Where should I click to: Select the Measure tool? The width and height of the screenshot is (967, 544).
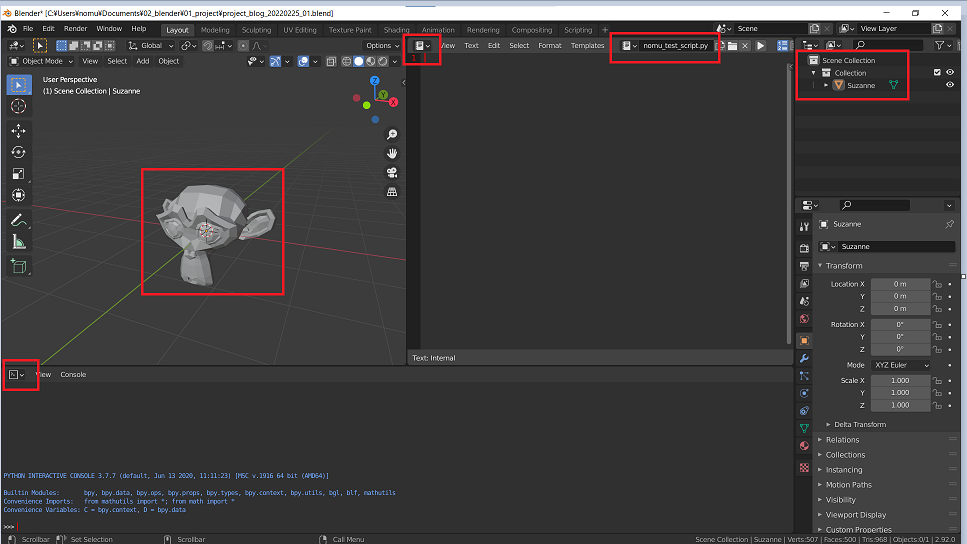(19, 242)
